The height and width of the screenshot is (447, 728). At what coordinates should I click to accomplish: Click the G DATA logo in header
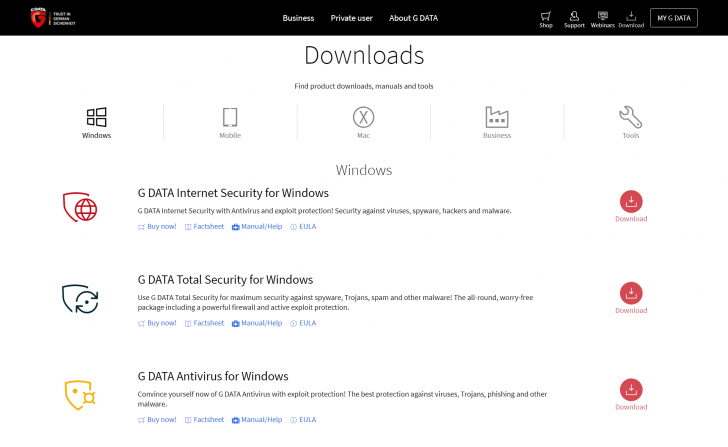click(52, 18)
